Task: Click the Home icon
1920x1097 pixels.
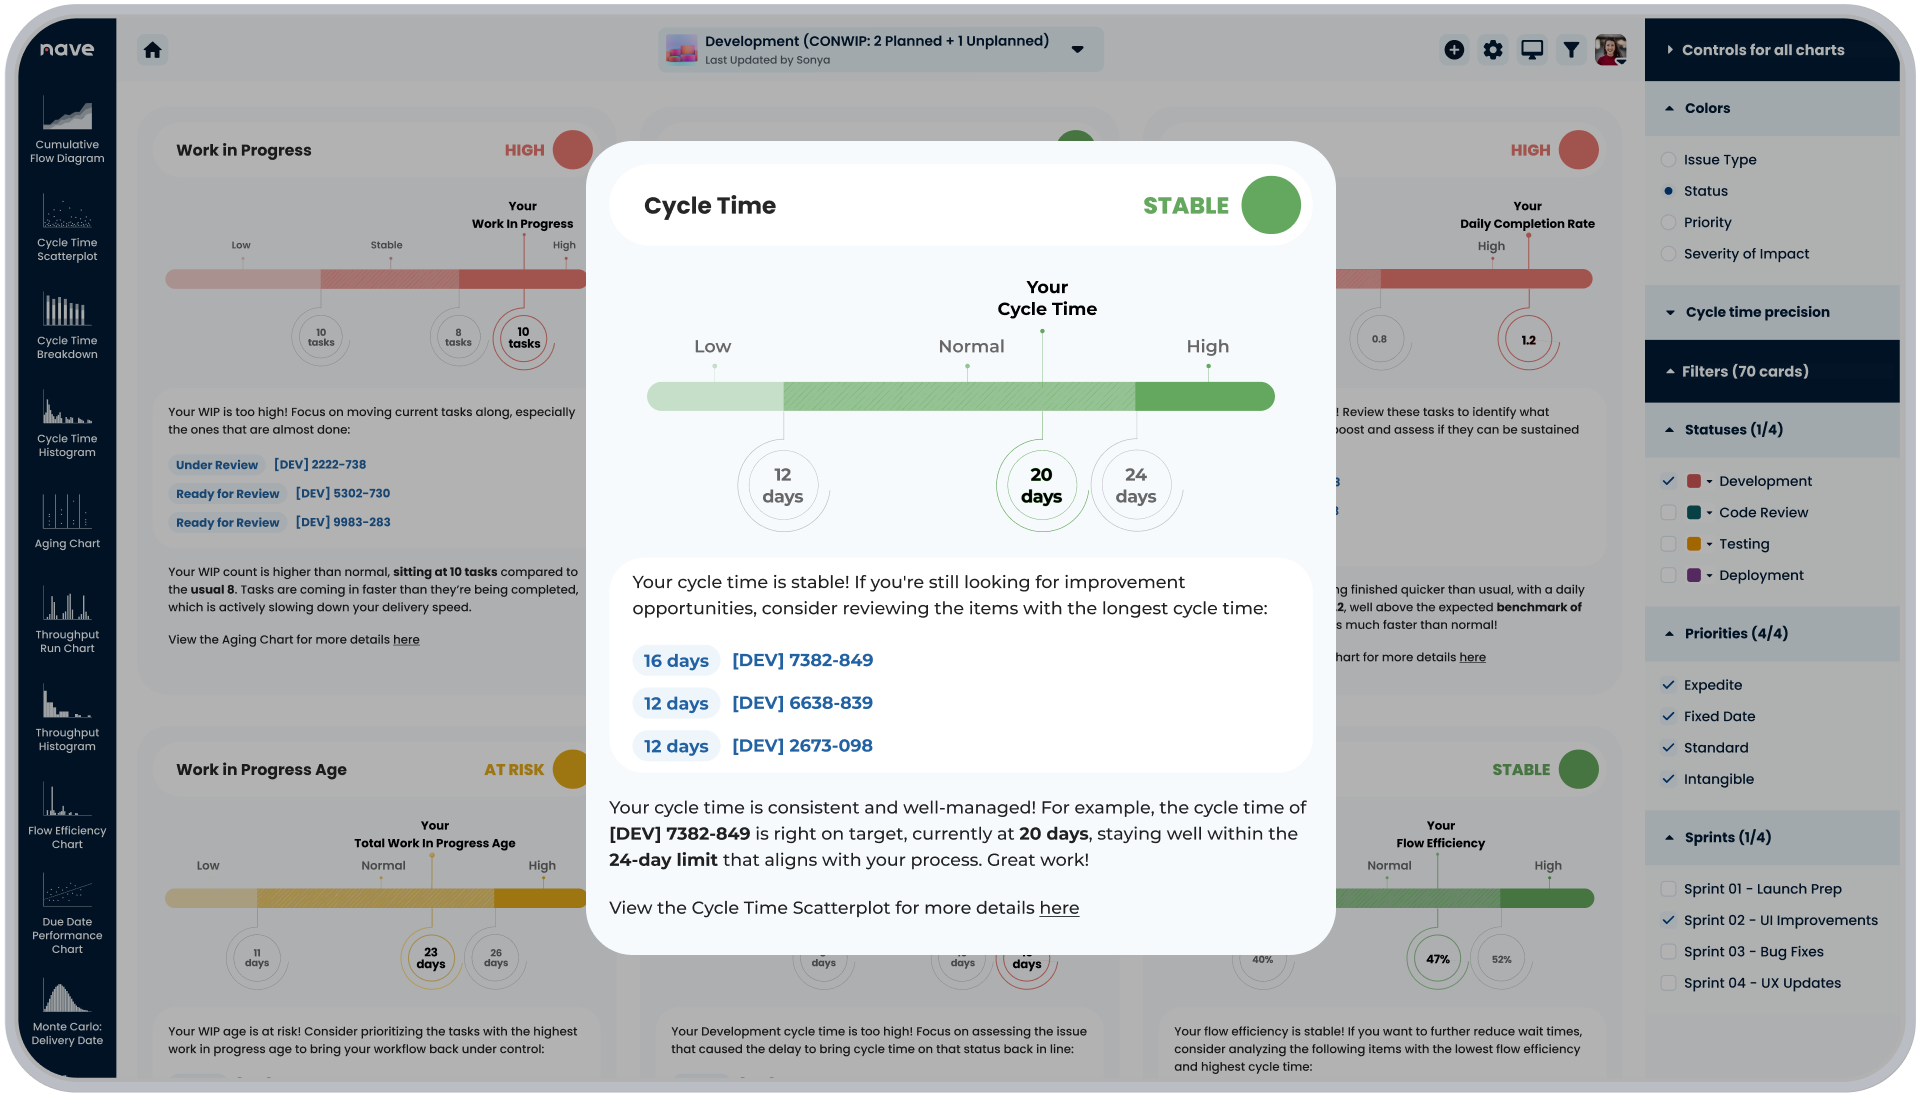Action: 153,49
